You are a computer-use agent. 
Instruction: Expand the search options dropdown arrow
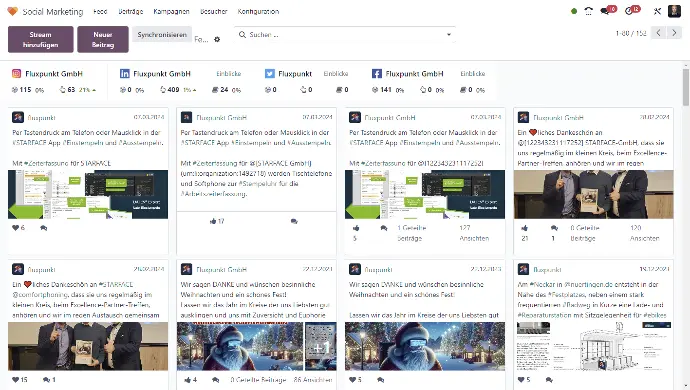449,34
